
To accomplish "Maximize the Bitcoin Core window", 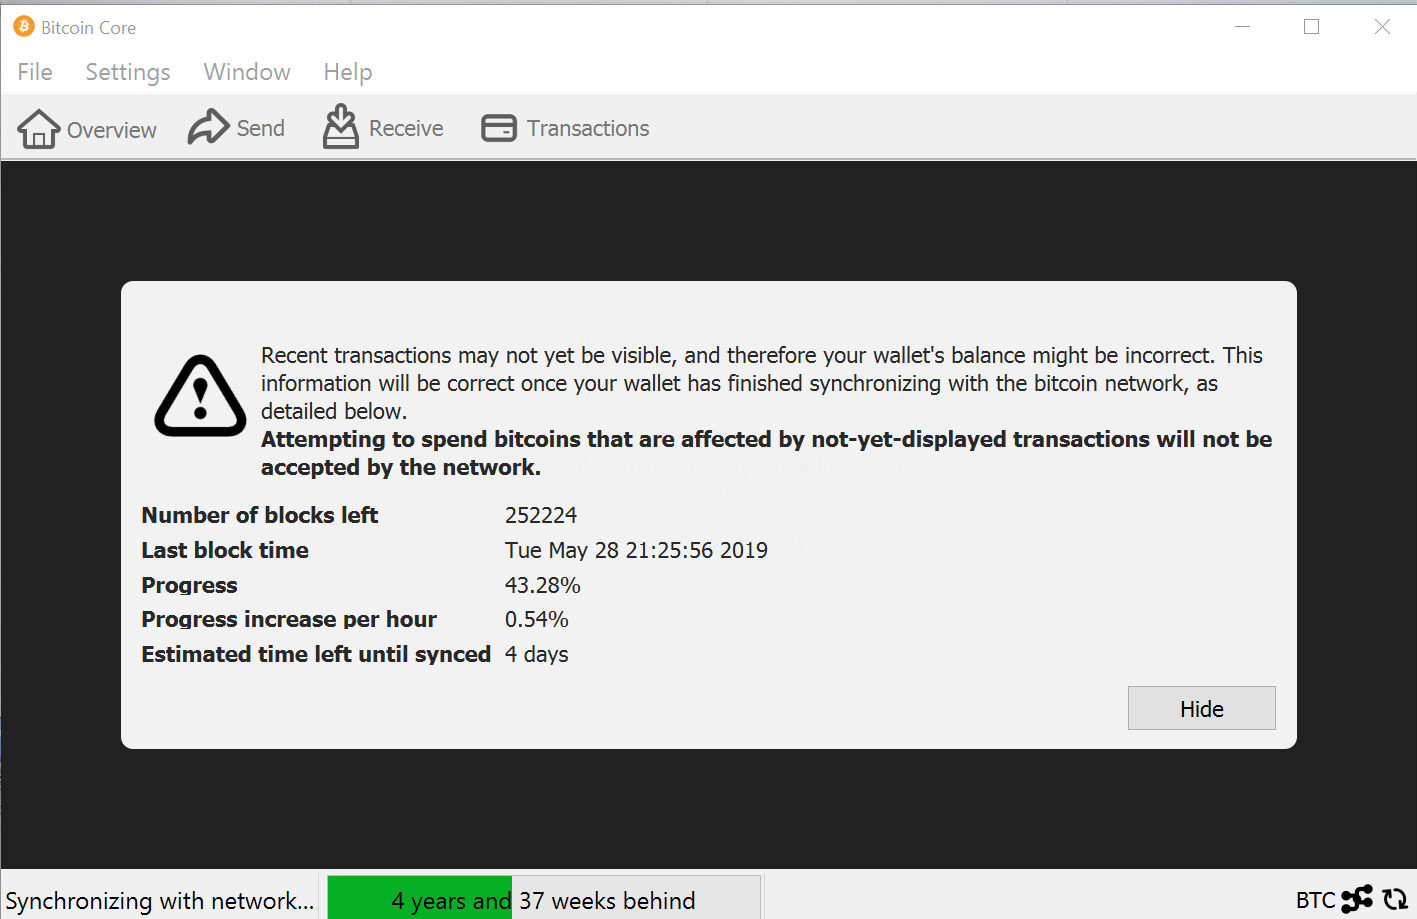I will coord(1312,27).
